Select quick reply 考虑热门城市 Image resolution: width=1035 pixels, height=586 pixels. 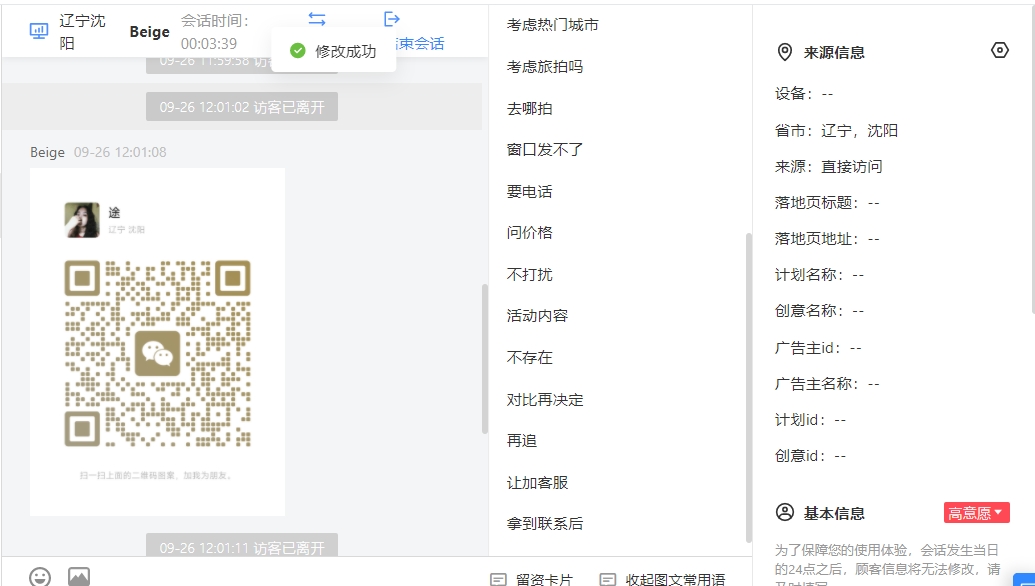pos(552,24)
